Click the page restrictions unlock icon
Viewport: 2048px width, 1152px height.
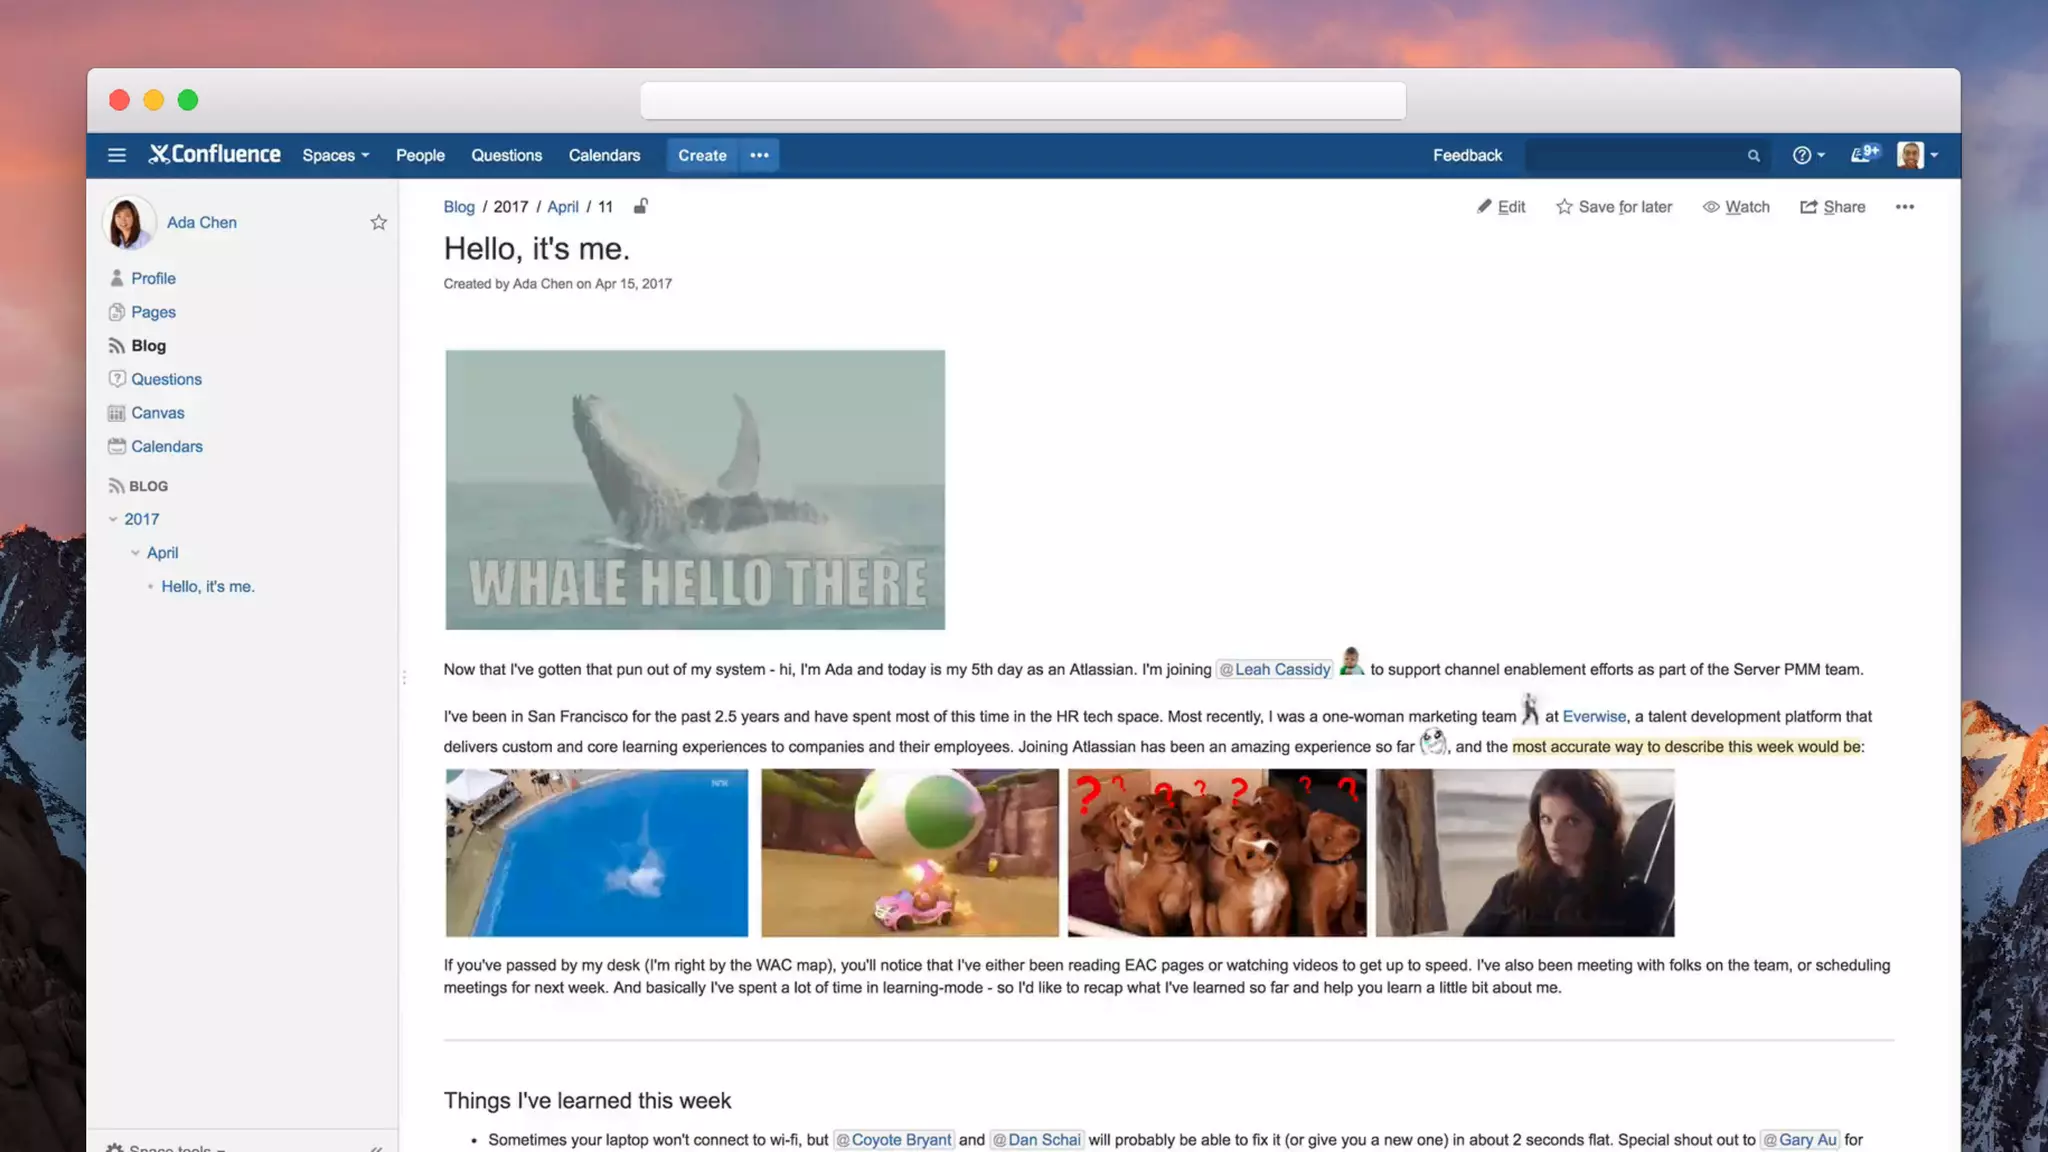tap(641, 206)
